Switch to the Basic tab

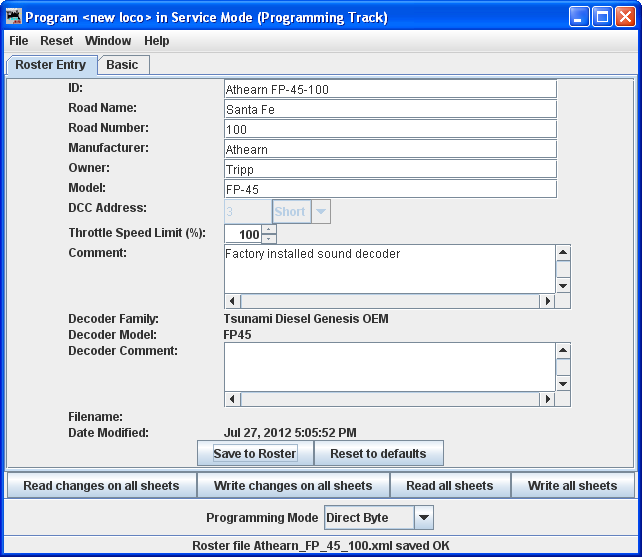click(123, 65)
